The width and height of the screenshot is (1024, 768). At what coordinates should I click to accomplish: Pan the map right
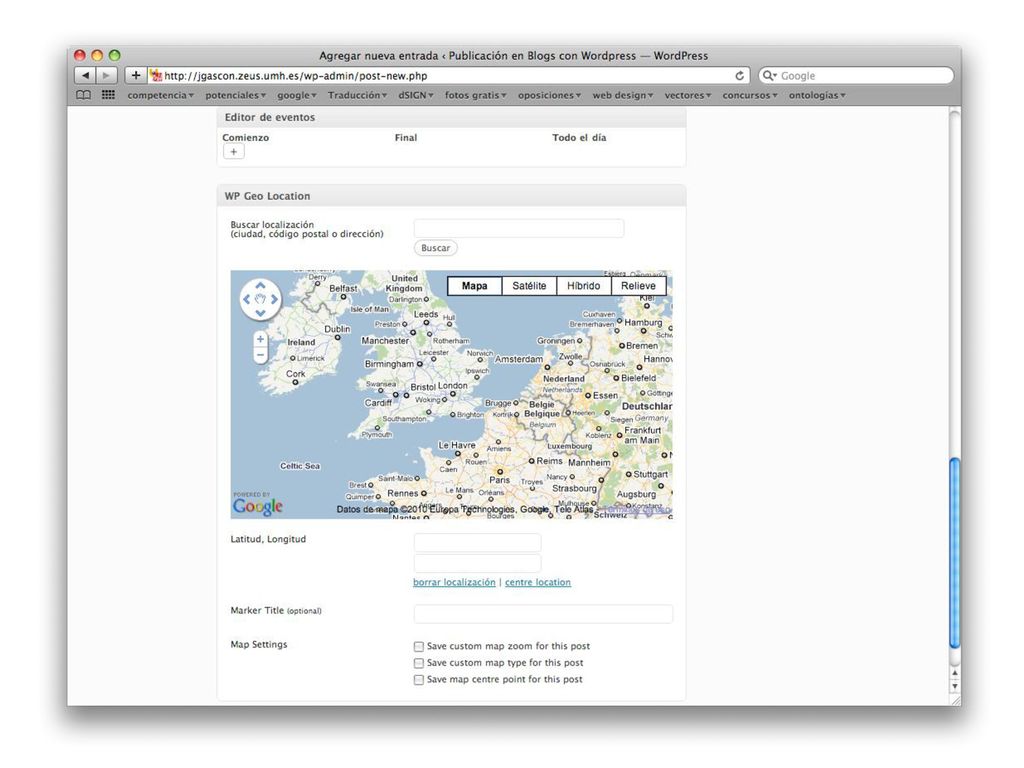click(274, 299)
